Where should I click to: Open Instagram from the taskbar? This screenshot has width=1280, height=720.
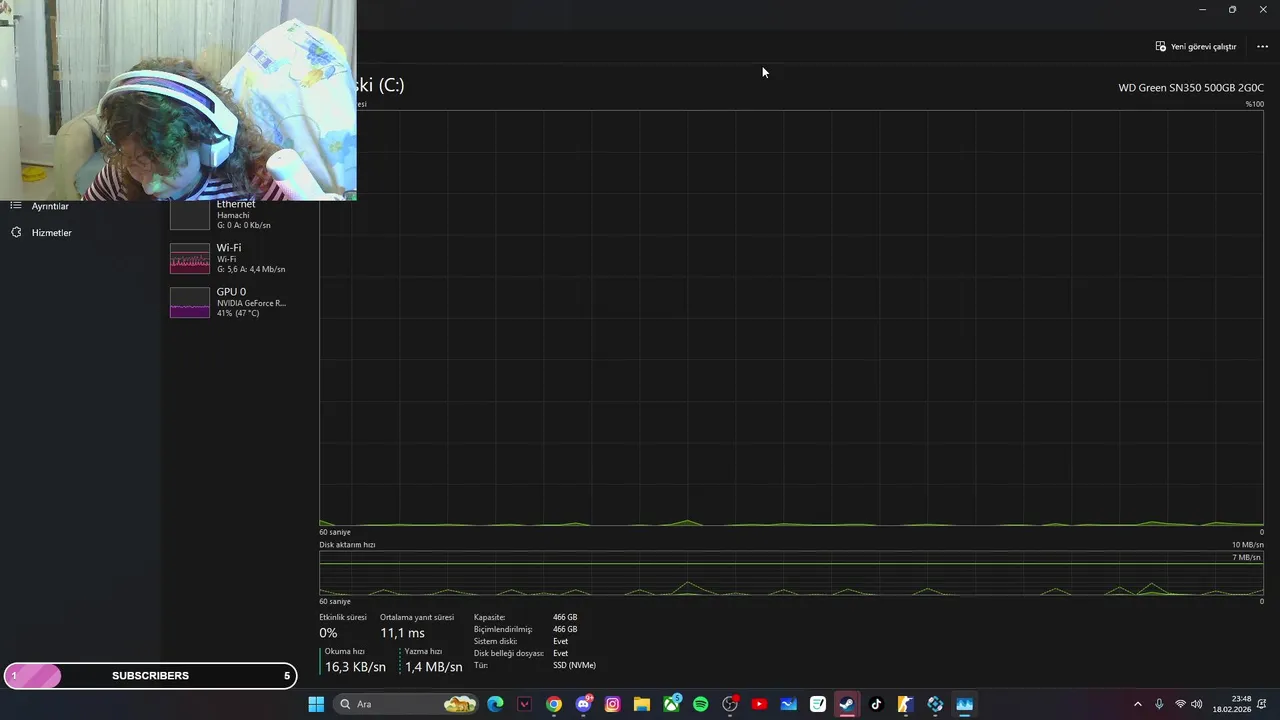tap(612, 704)
